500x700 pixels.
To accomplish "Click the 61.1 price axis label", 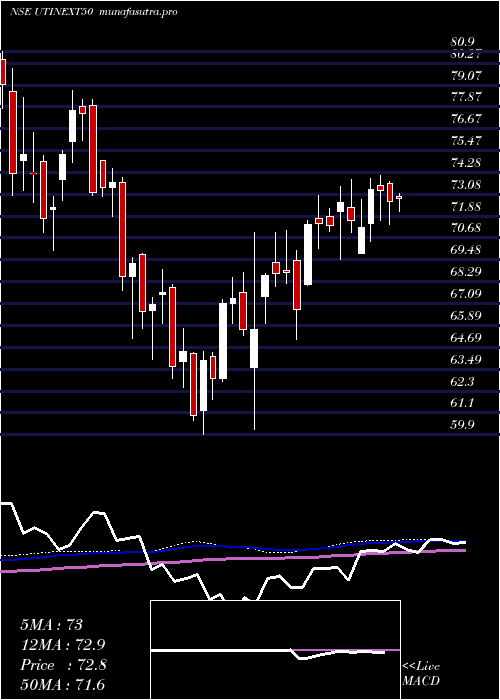I will click(463, 404).
